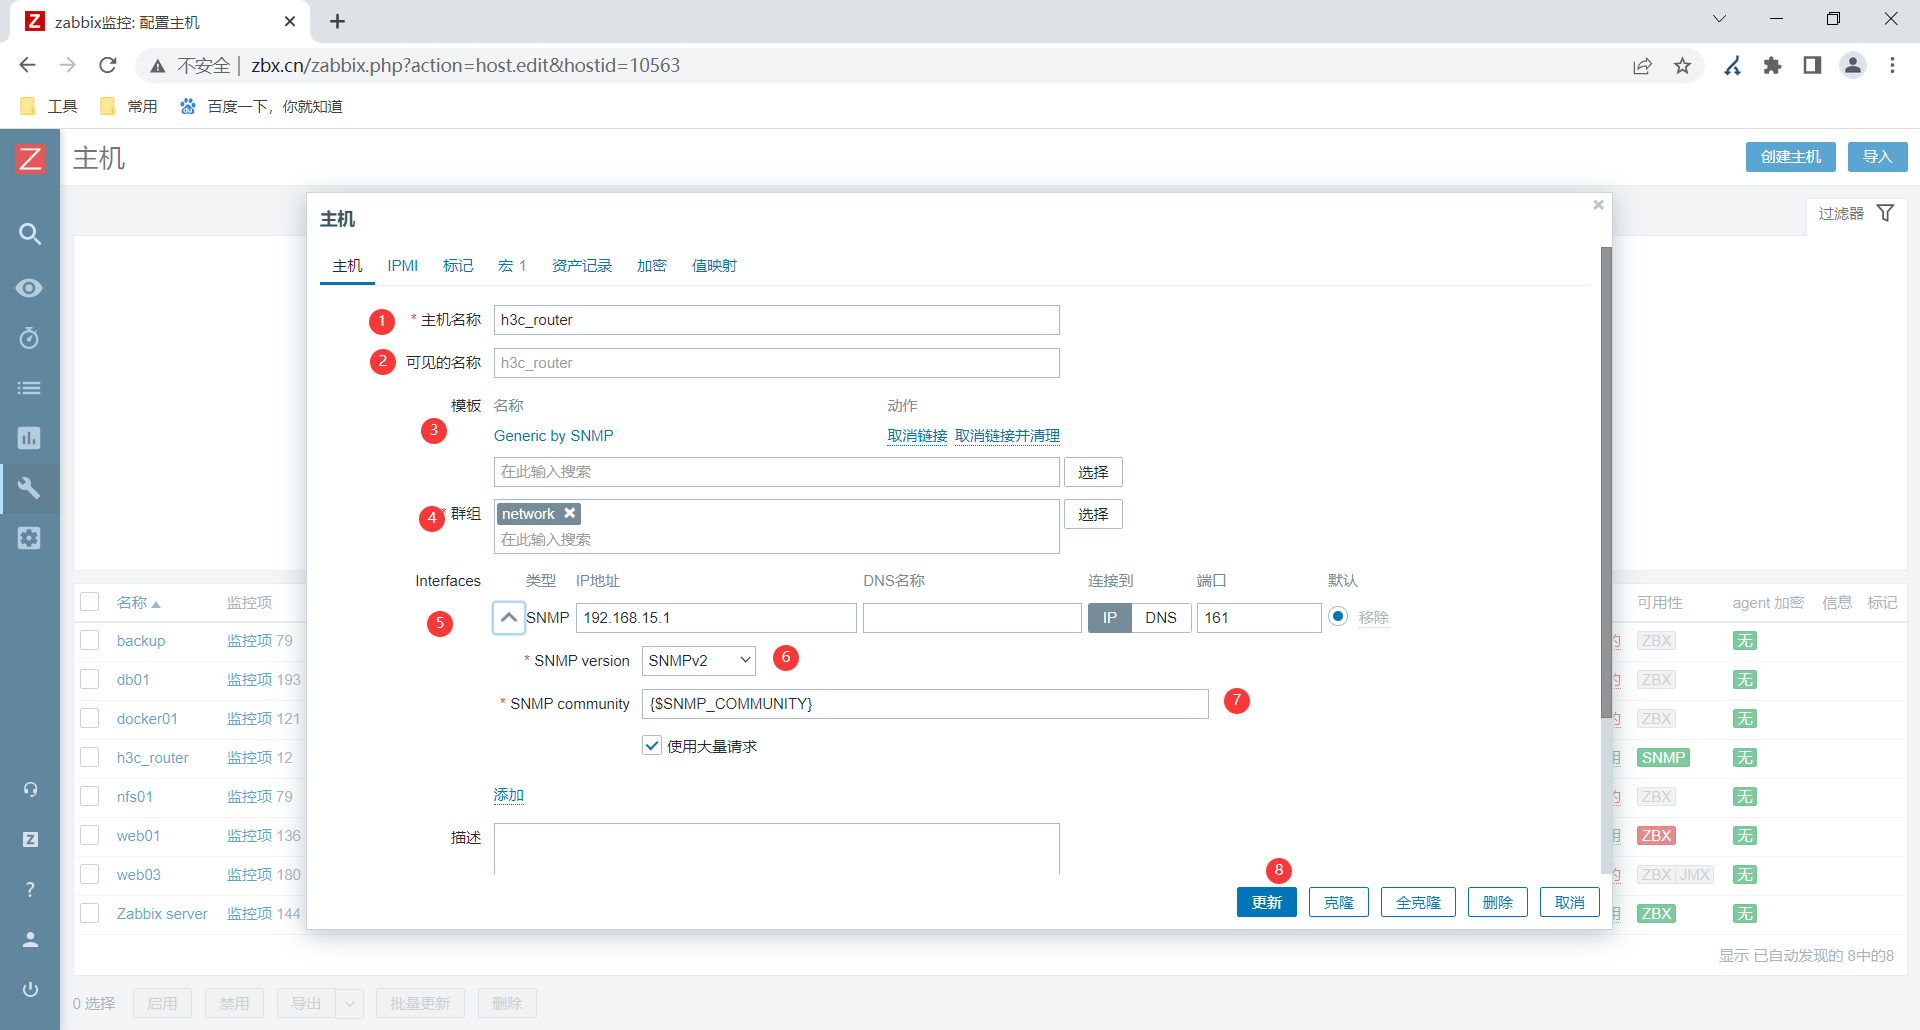Image resolution: width=1920 pixels, height=1030 pixels.
Task: Remove the network group tag
Action: pyautogui.click(x=569, y=513)
